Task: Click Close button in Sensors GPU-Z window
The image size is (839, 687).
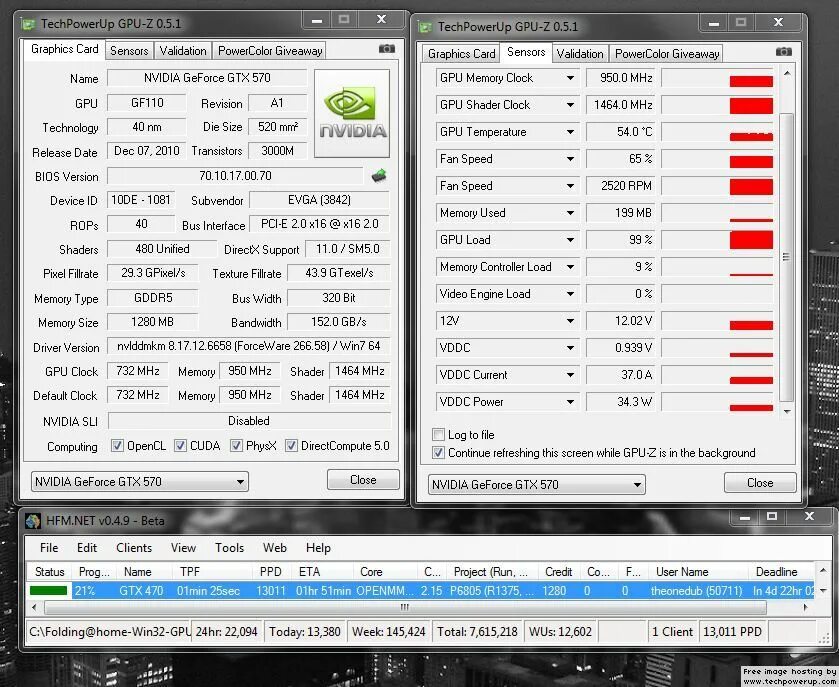Action: click(x=760, y=483)
